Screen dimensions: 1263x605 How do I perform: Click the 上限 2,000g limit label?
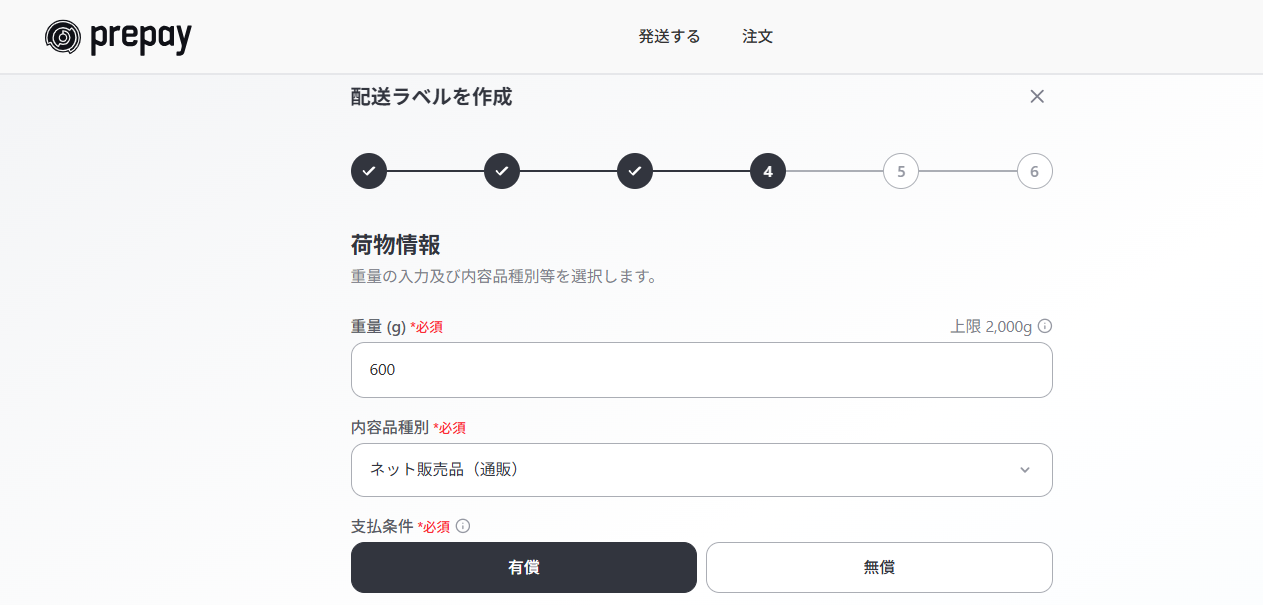tap(991, 326)
